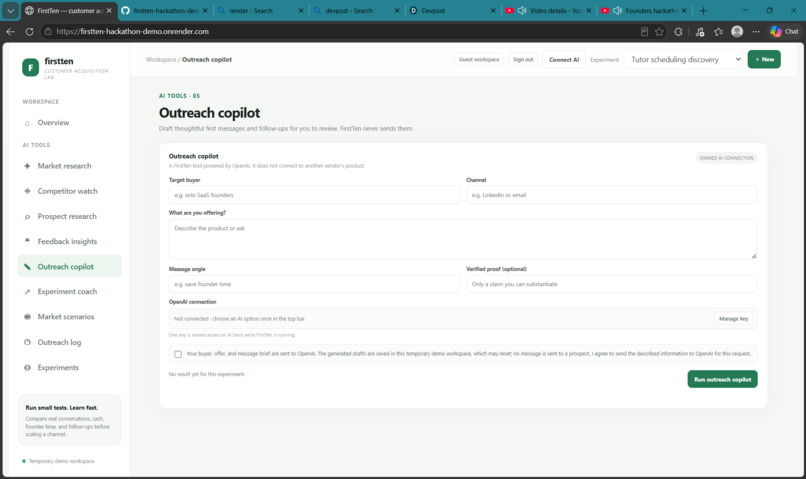Click the green + New button
The width and height of the screenshot is (806, 479).
[764, 59]
